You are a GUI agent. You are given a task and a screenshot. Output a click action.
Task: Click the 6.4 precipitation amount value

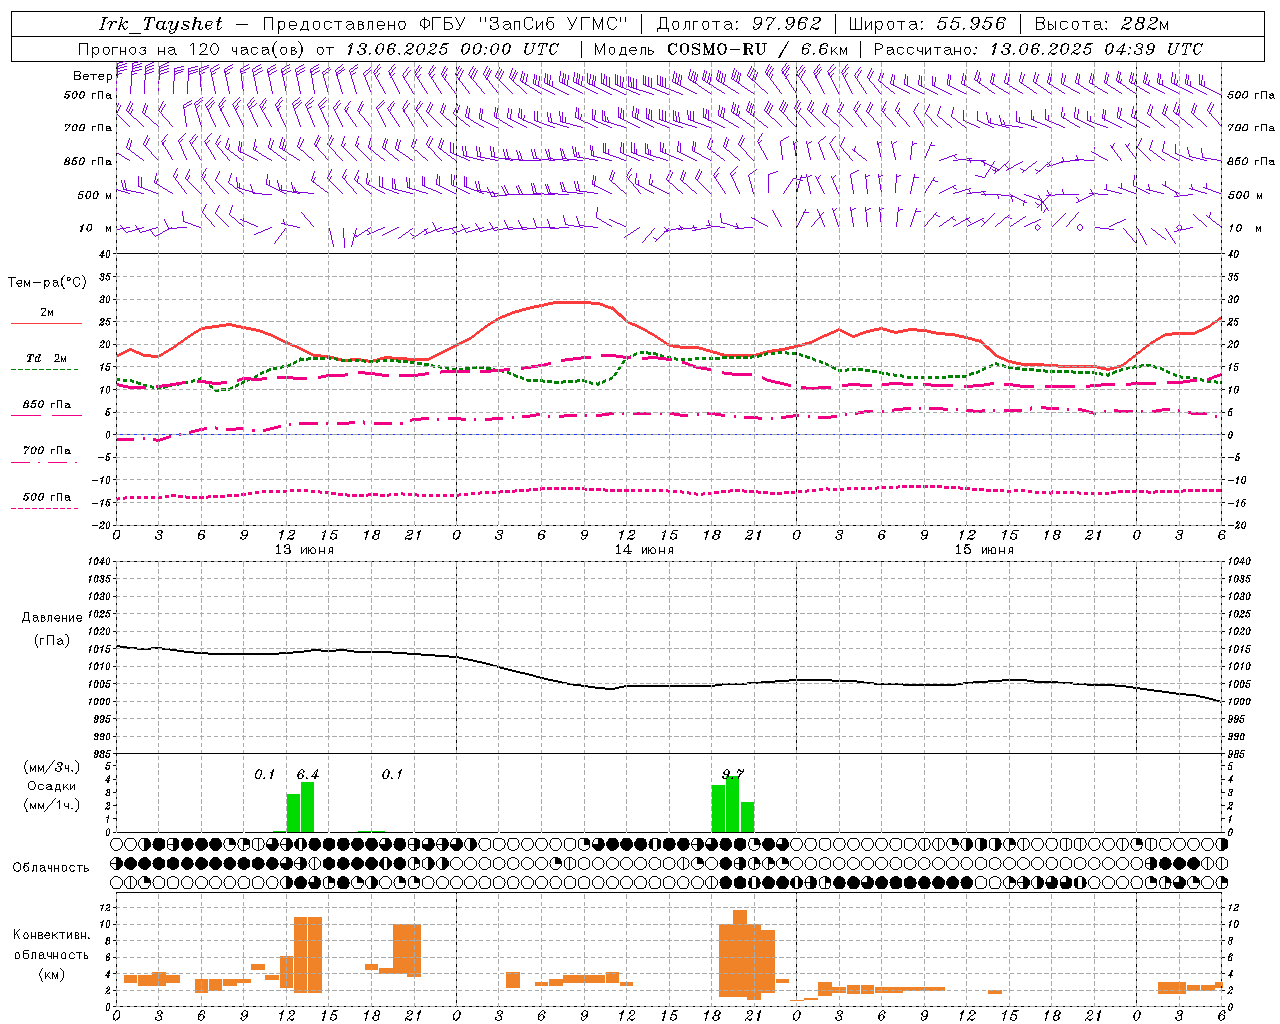308,774
